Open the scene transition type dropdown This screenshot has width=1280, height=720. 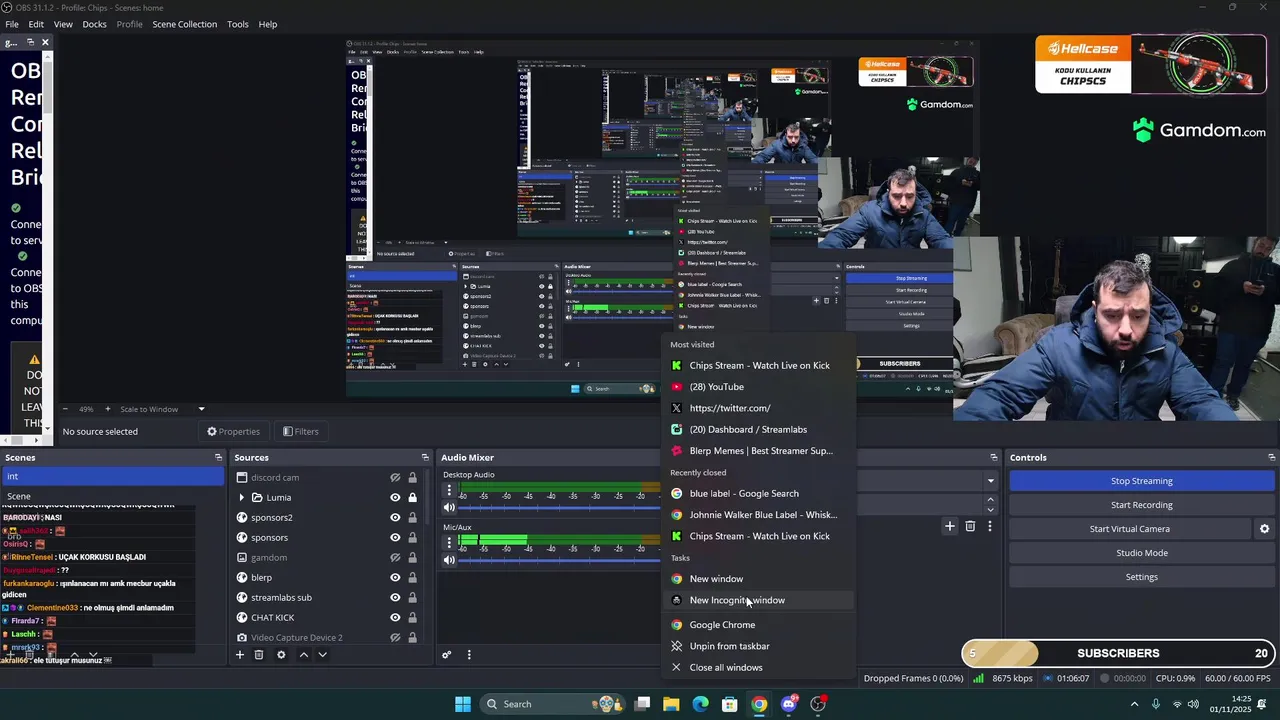click(991, 481)
